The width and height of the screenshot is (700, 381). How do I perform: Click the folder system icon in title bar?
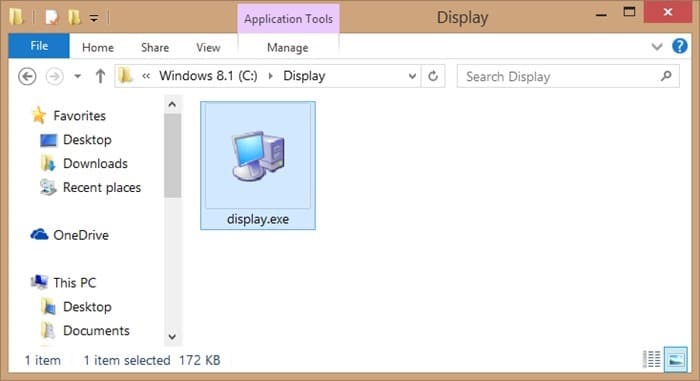tap(17, 17)
